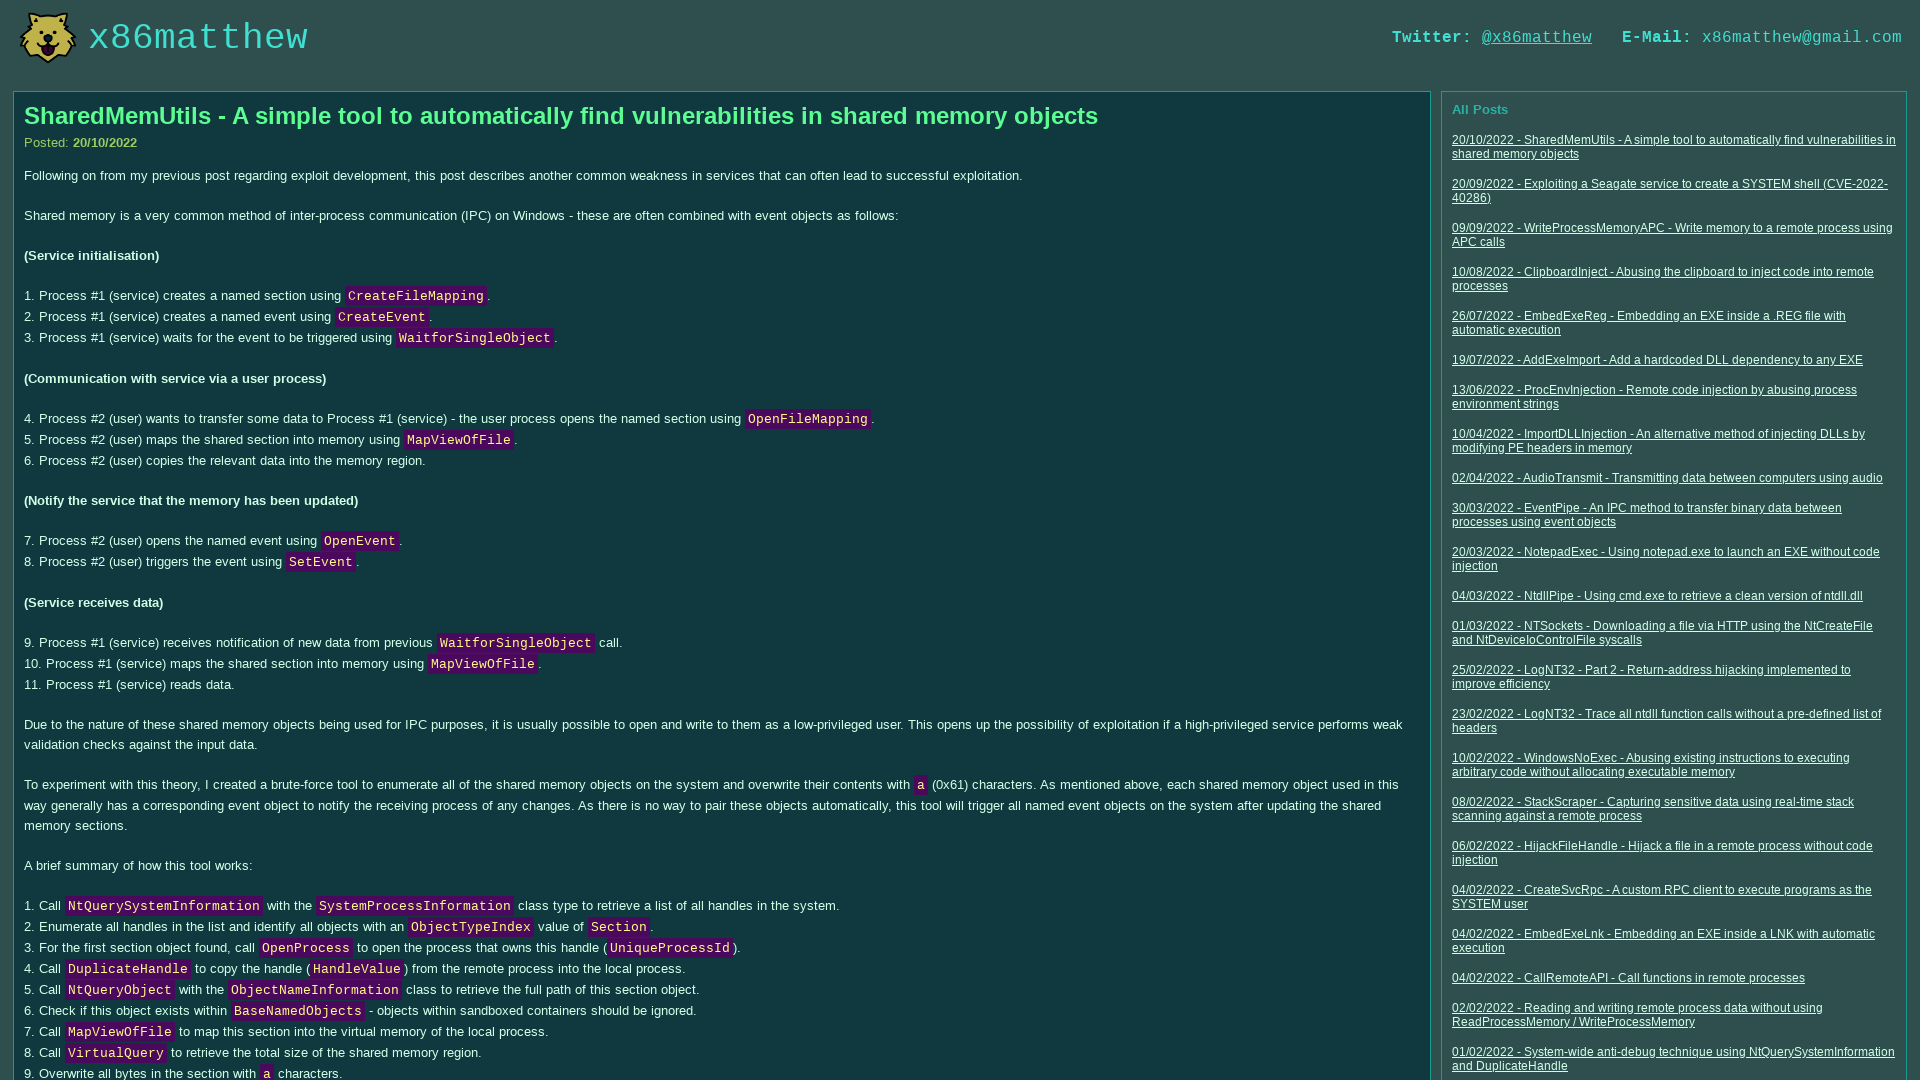The image size is (1920, 1080).
Task: Open the AudioTransmit article
Action: 1666,478
